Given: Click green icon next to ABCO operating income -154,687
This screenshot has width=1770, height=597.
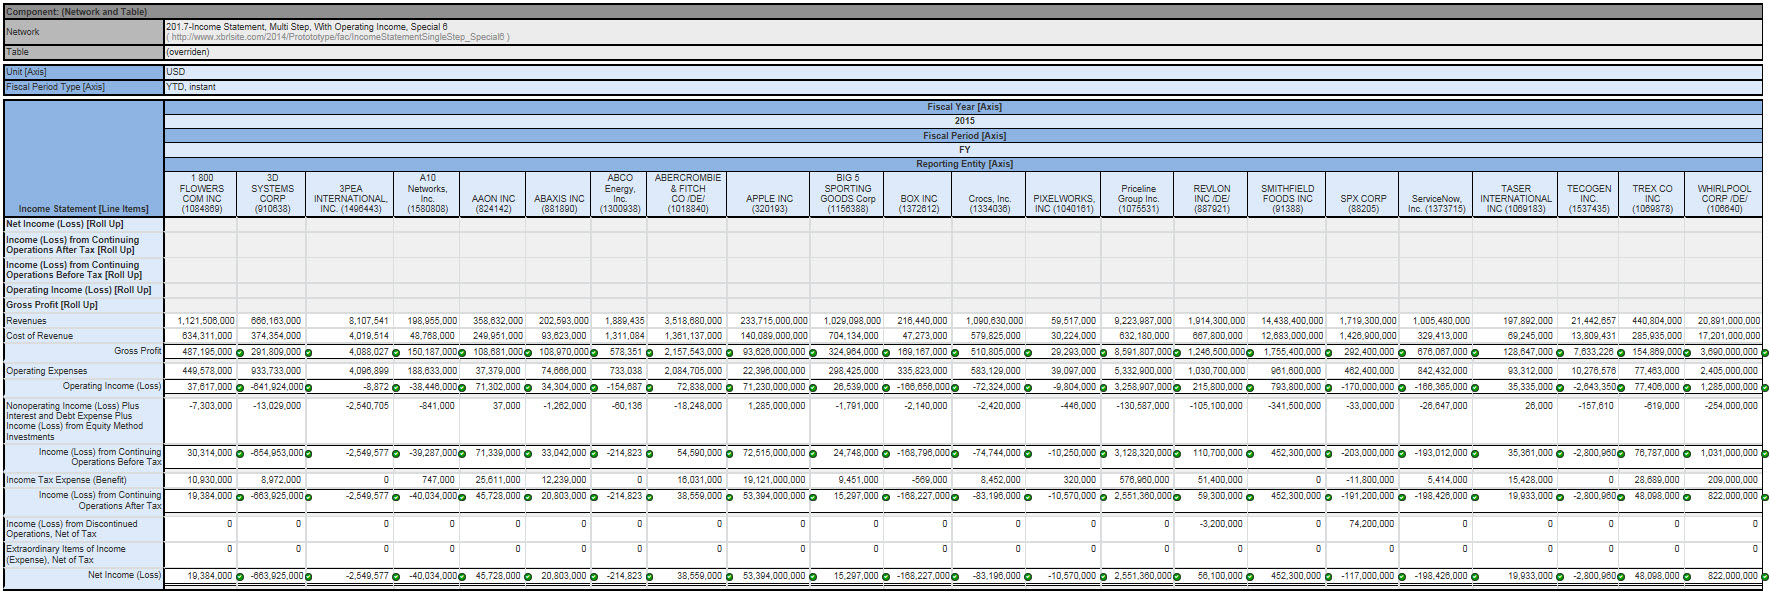Looking at the screenshot, I should (650, 388).
